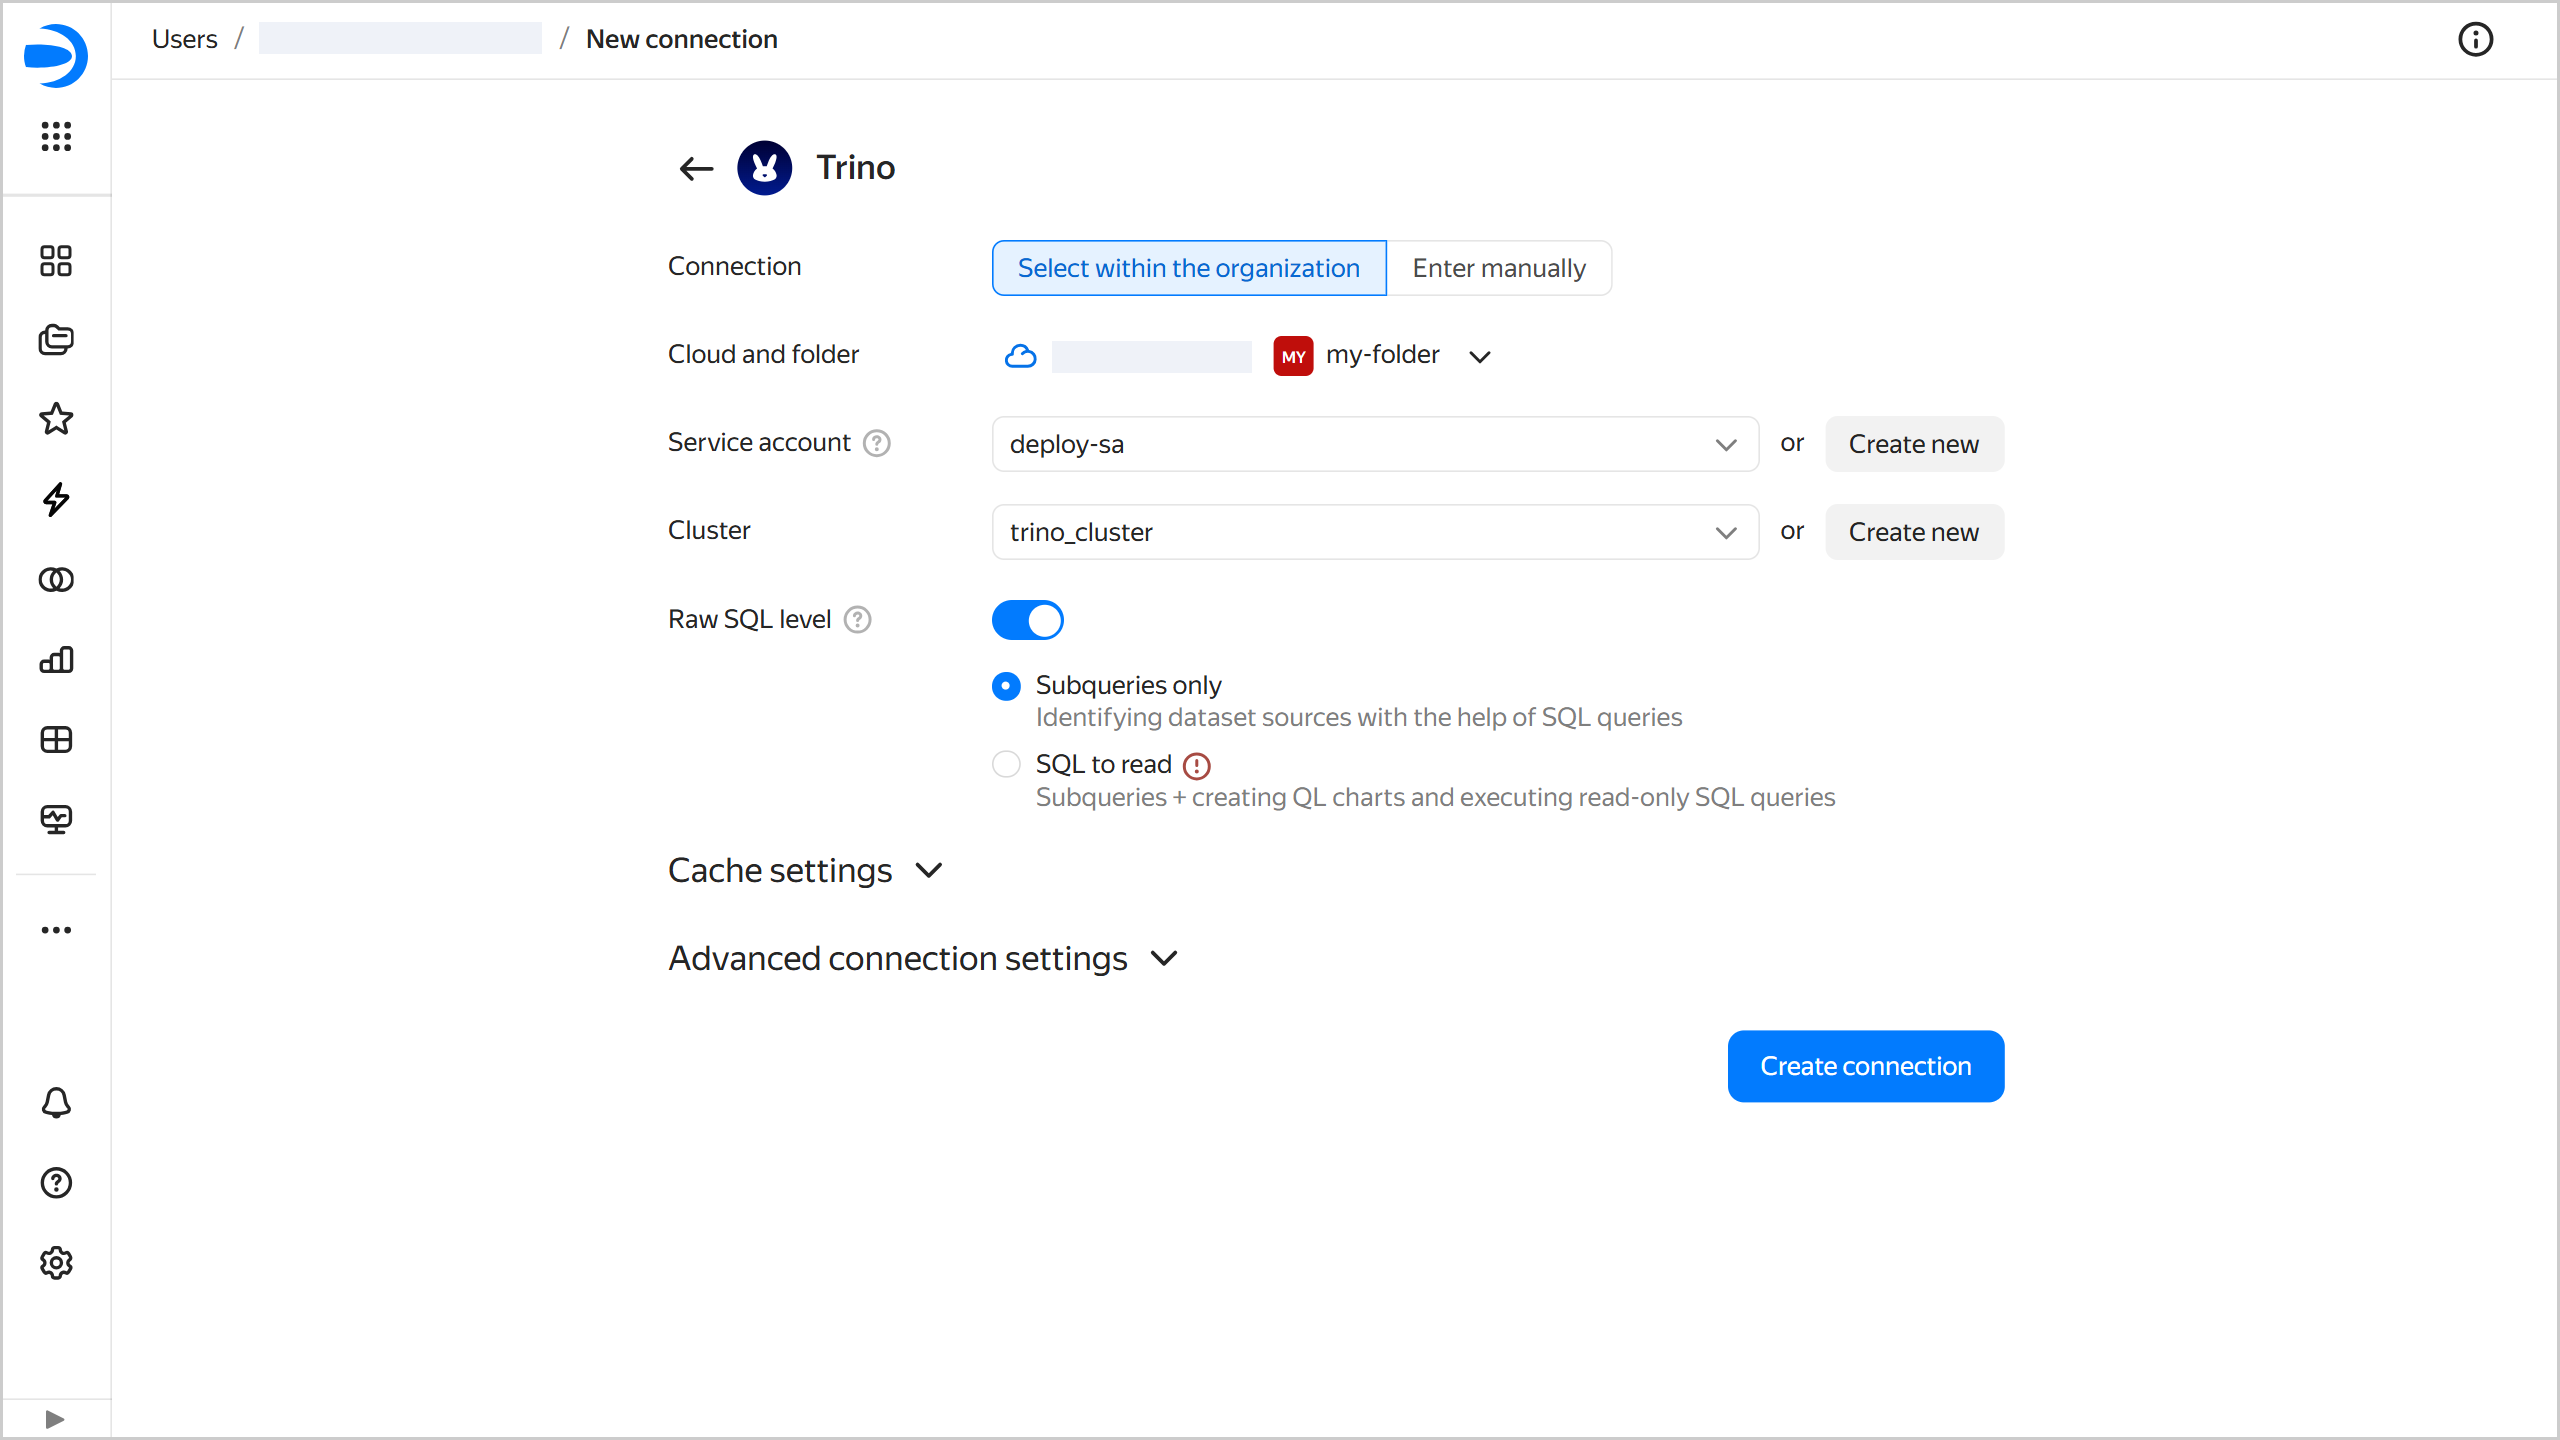Click the Create connection button
The width and height of the screenshot is (2560, 1440).
tap(1866, 1066)
